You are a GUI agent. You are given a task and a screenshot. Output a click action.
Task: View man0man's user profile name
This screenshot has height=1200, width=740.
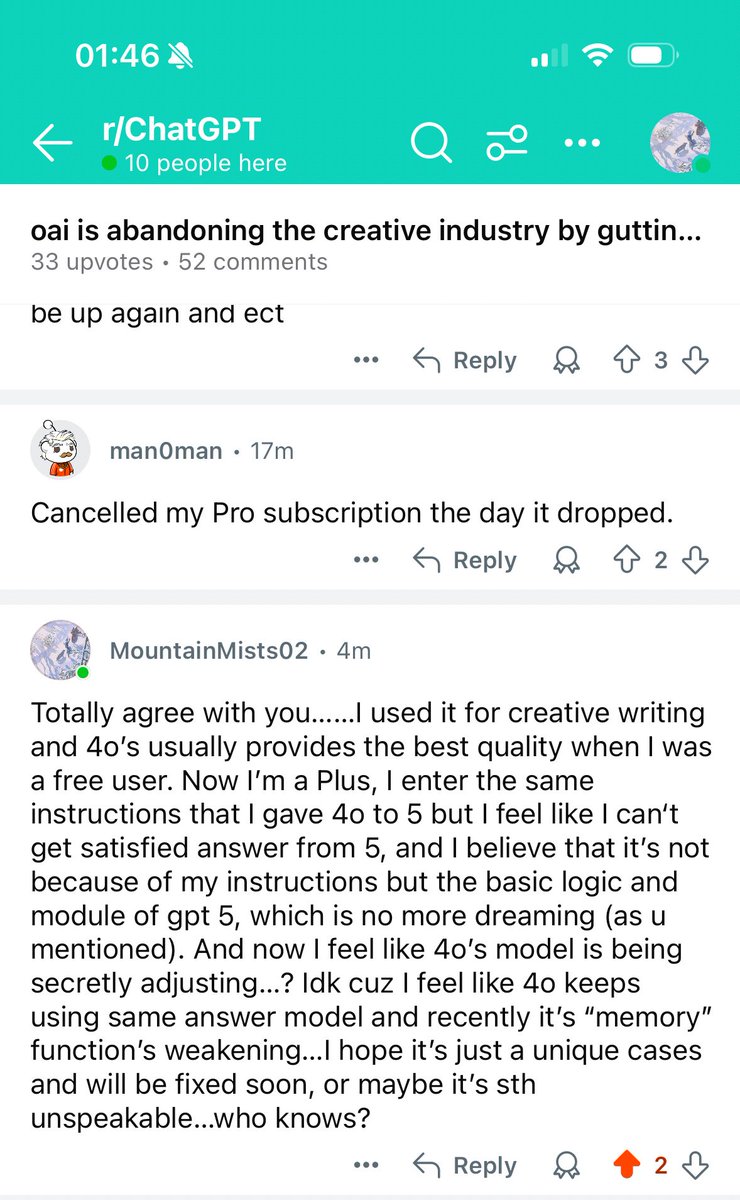click(x=166, y=451)
